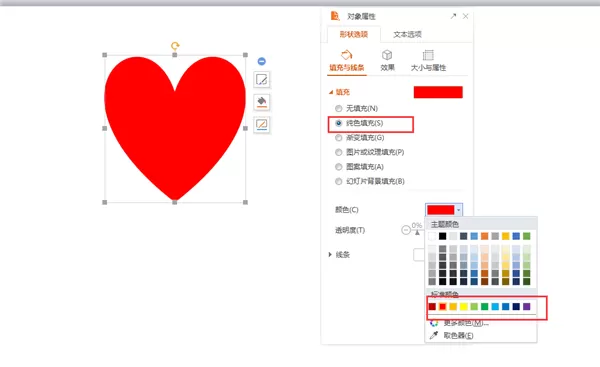Pick the lightest peach tint under the orange column
Viewport: 600px width, 367px height.
point(485,249)
